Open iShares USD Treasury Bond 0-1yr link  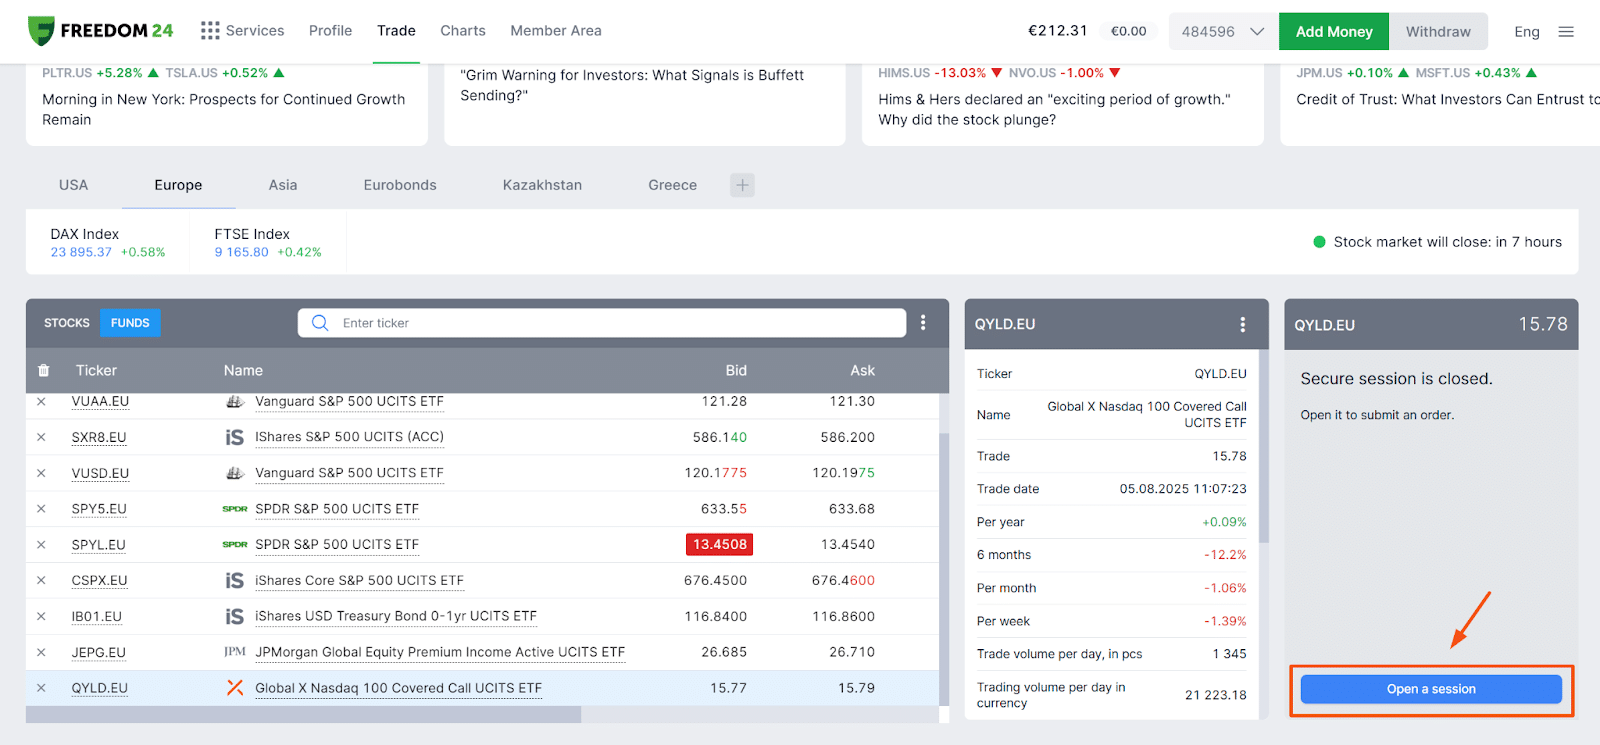[396, 616]
